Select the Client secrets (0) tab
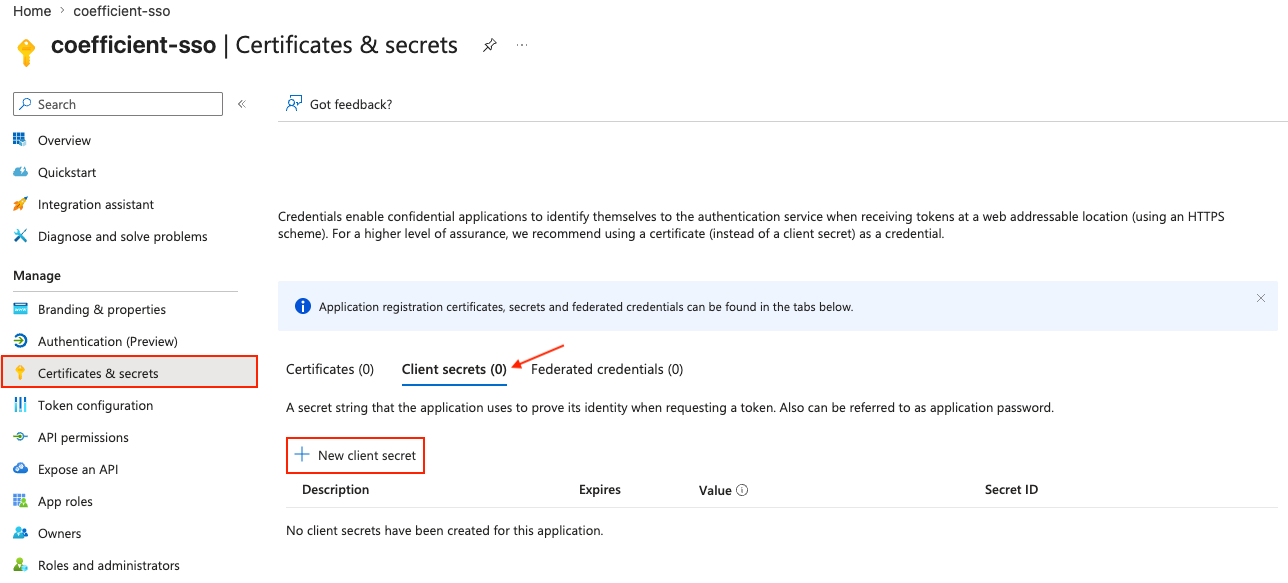1288x583 pixels. (454, 369)
